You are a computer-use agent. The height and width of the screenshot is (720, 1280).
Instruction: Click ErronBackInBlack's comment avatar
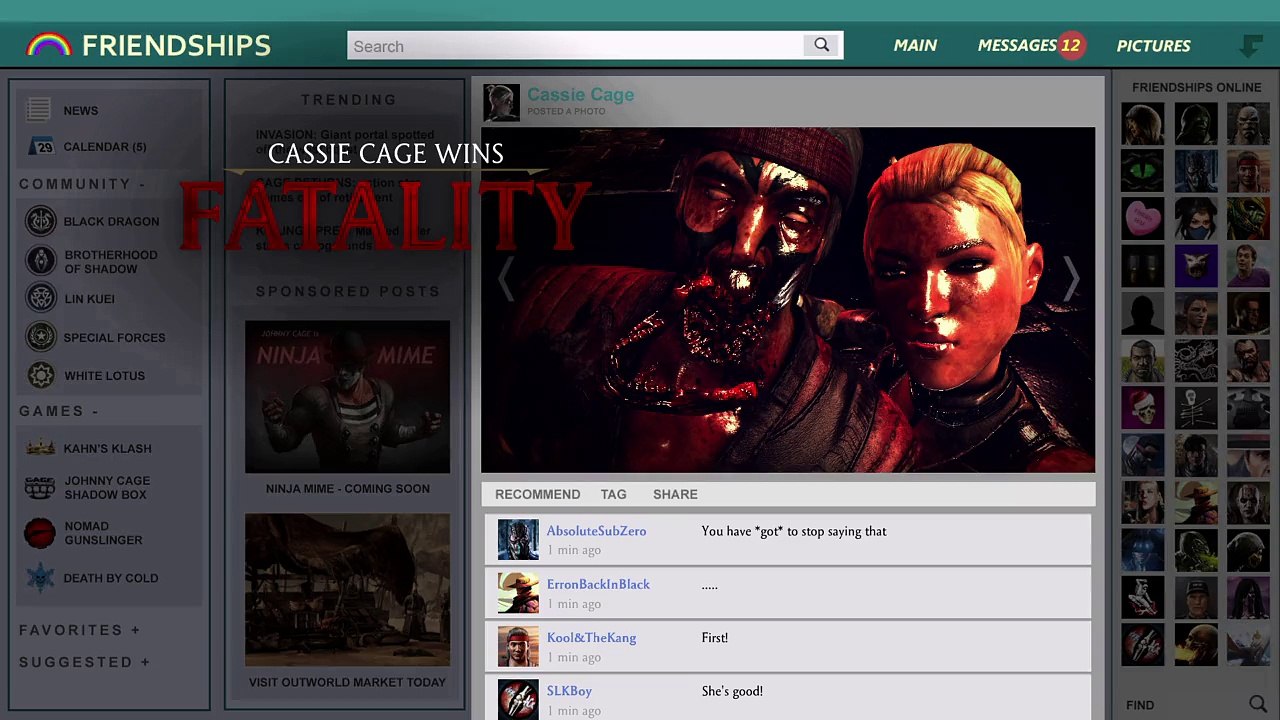(x=518, y=593)
